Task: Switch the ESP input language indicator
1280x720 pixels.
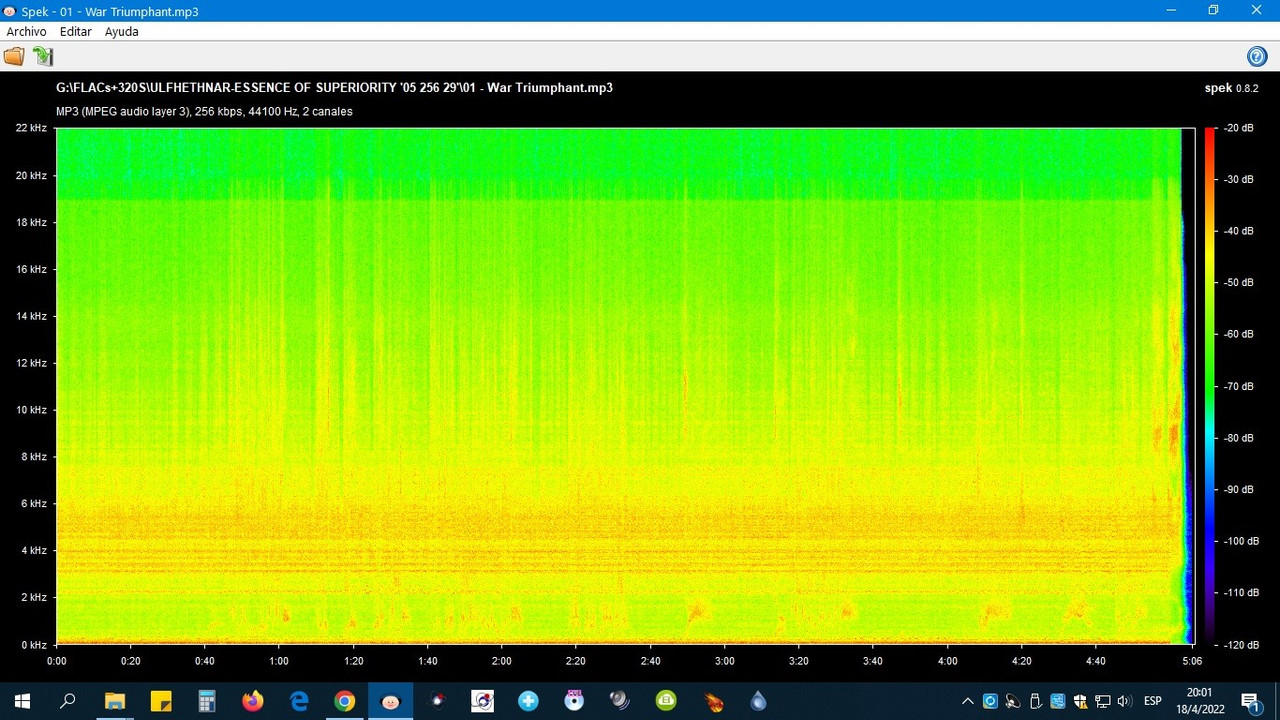Action: [x=1152, y=701]
